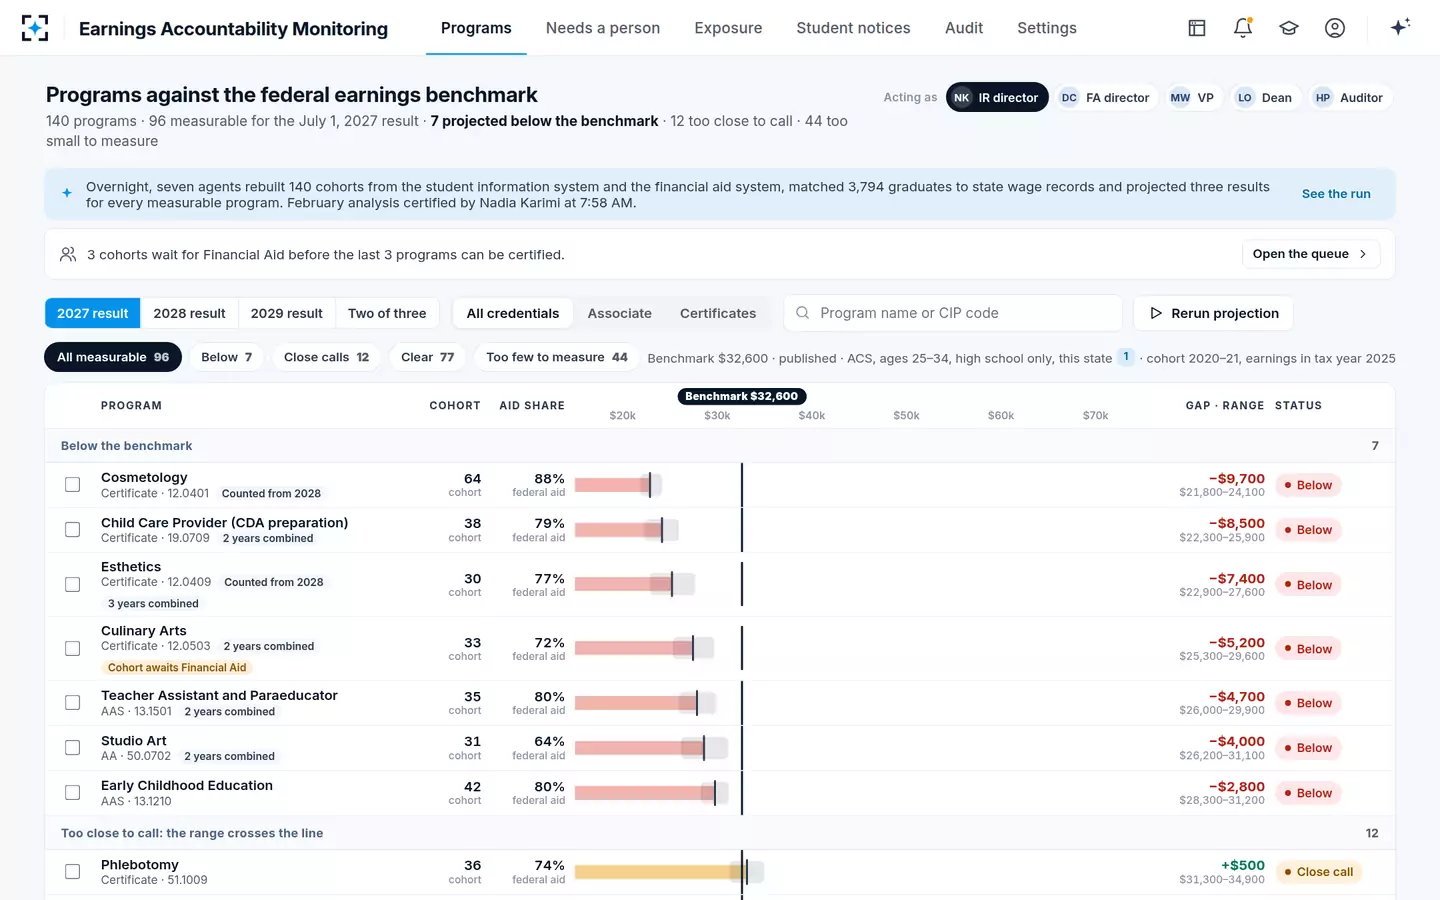
Task: Filter list to Below 7
Action: coord(227,357)
